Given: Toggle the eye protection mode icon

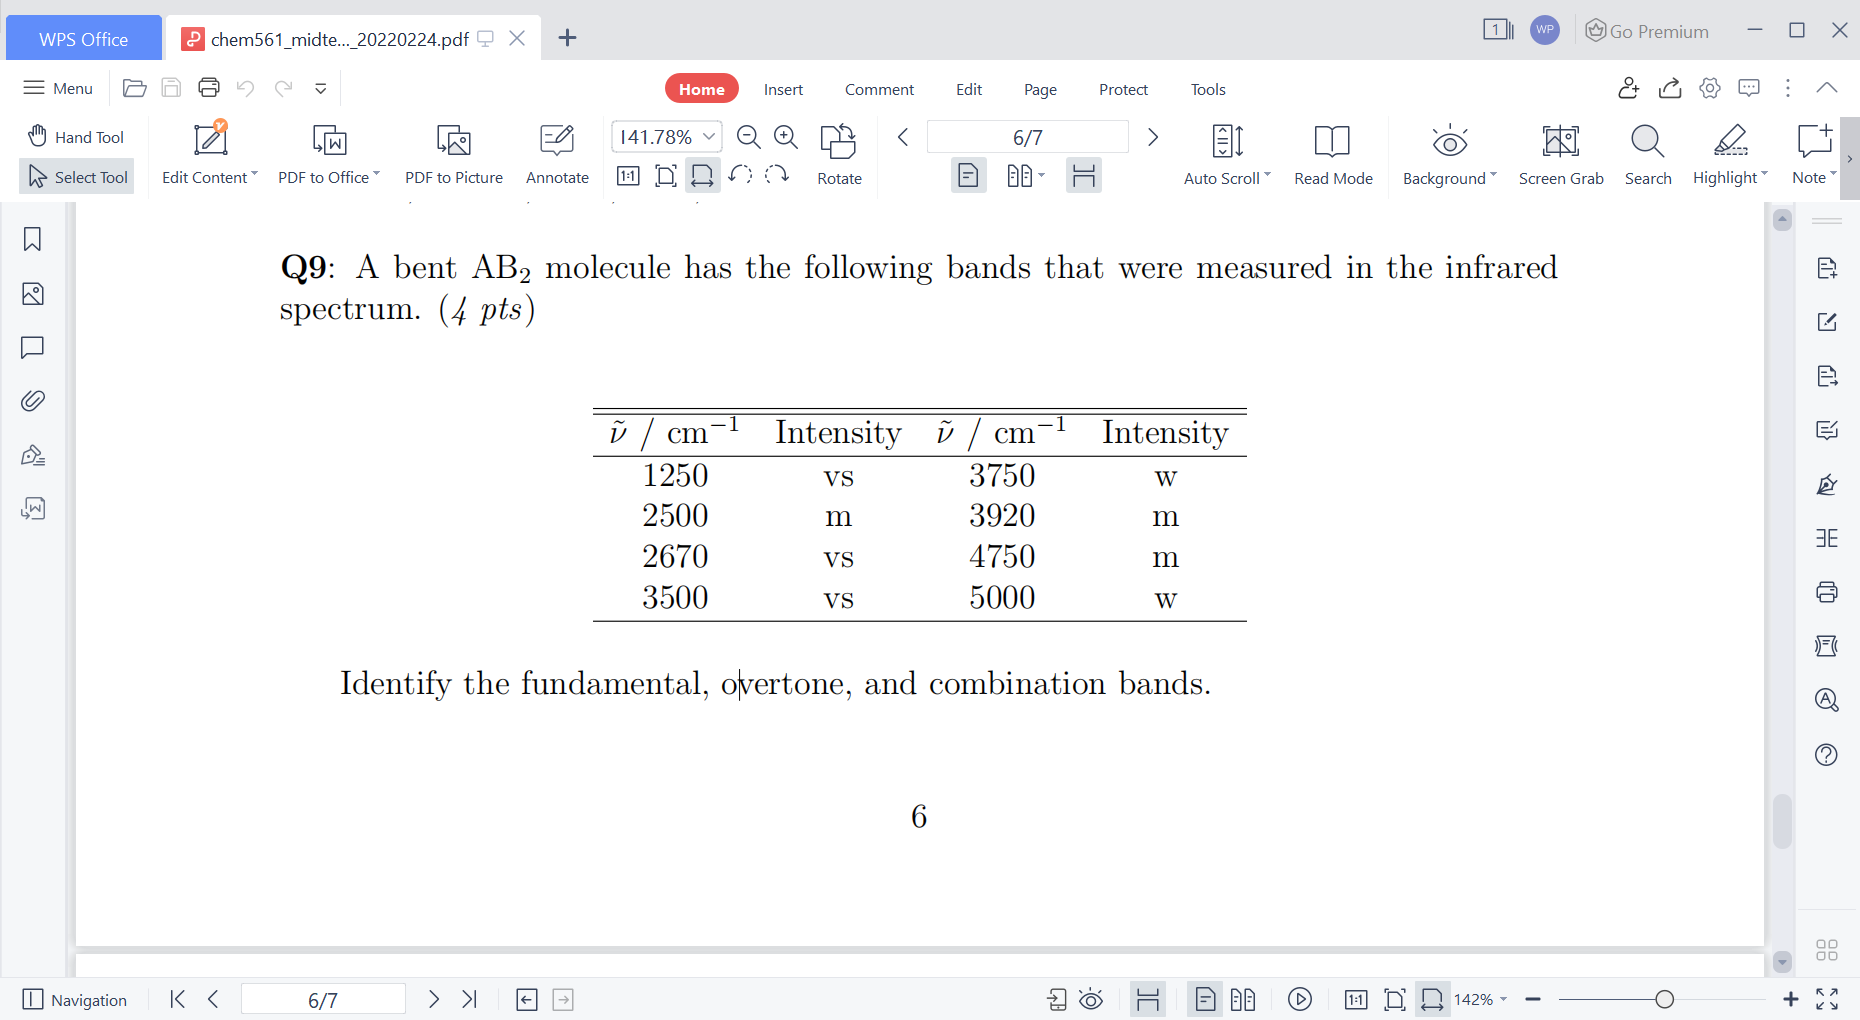Looking at the screenshot, I should (x=1090, y=999).
